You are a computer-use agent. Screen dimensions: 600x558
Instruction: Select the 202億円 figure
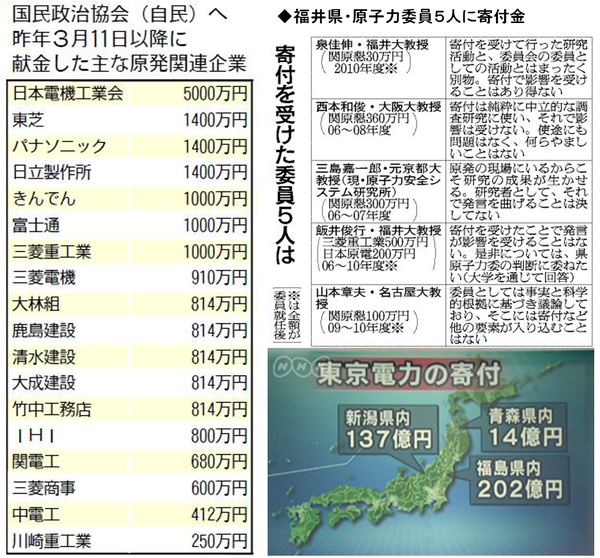pyautogui.click(x=520, y=489)
